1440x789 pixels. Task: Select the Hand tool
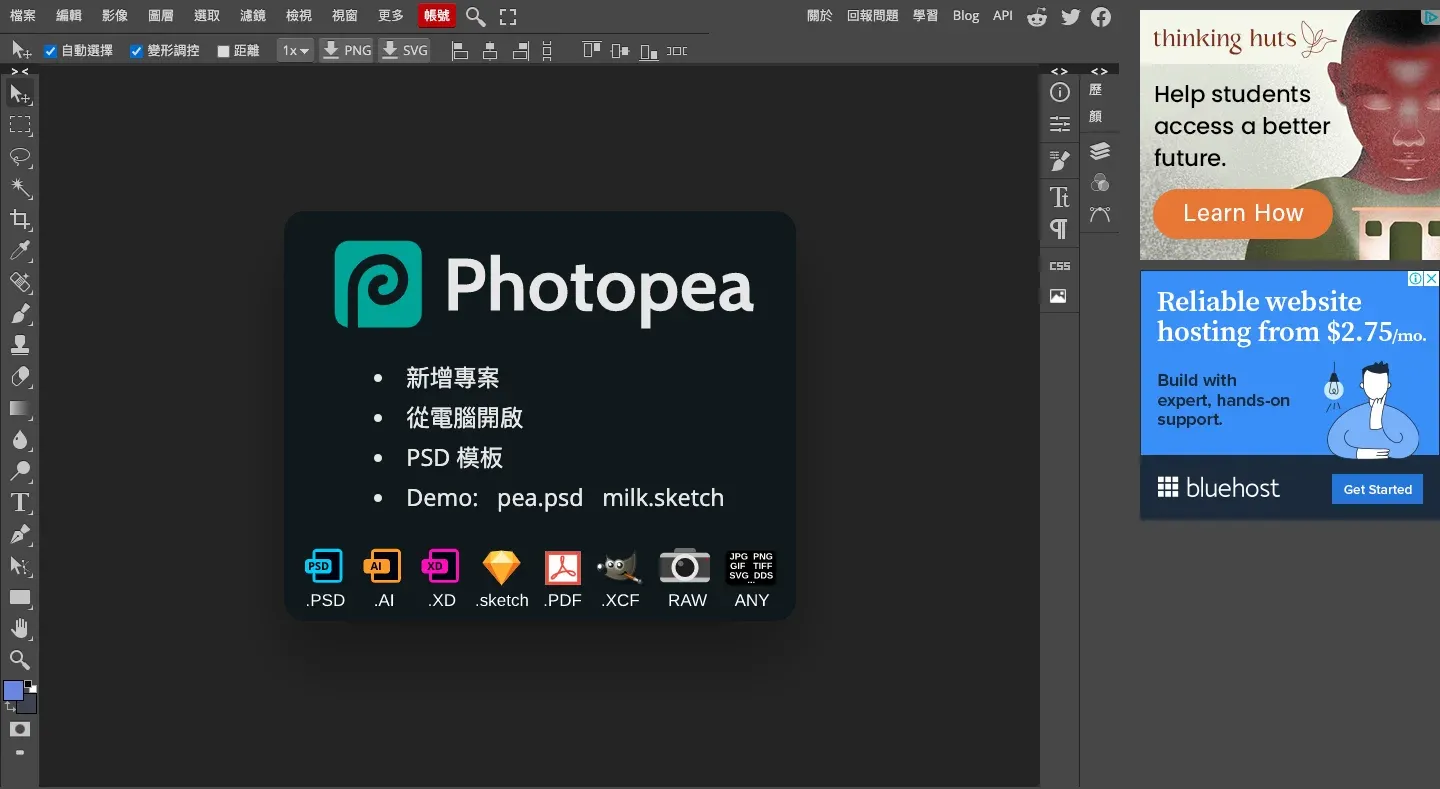[20, 628]
